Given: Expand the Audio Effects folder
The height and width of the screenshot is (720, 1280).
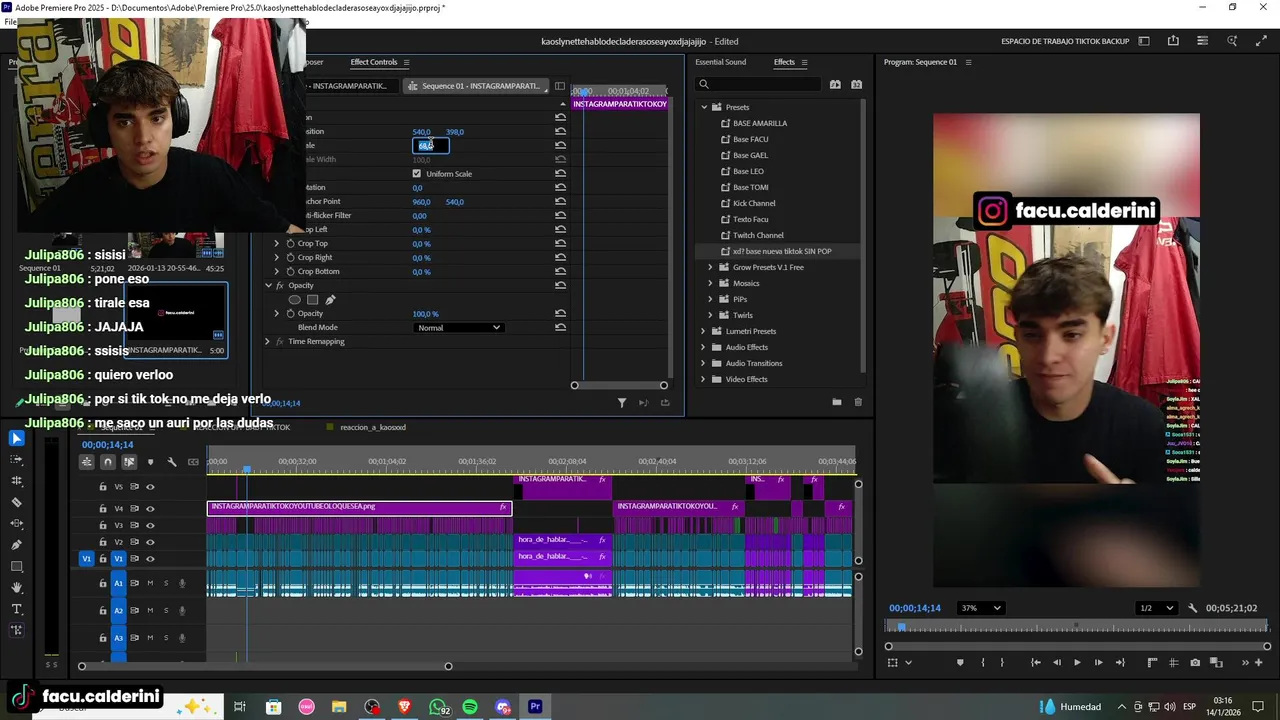Looking at the screenshot, I should tap(703, 347).
